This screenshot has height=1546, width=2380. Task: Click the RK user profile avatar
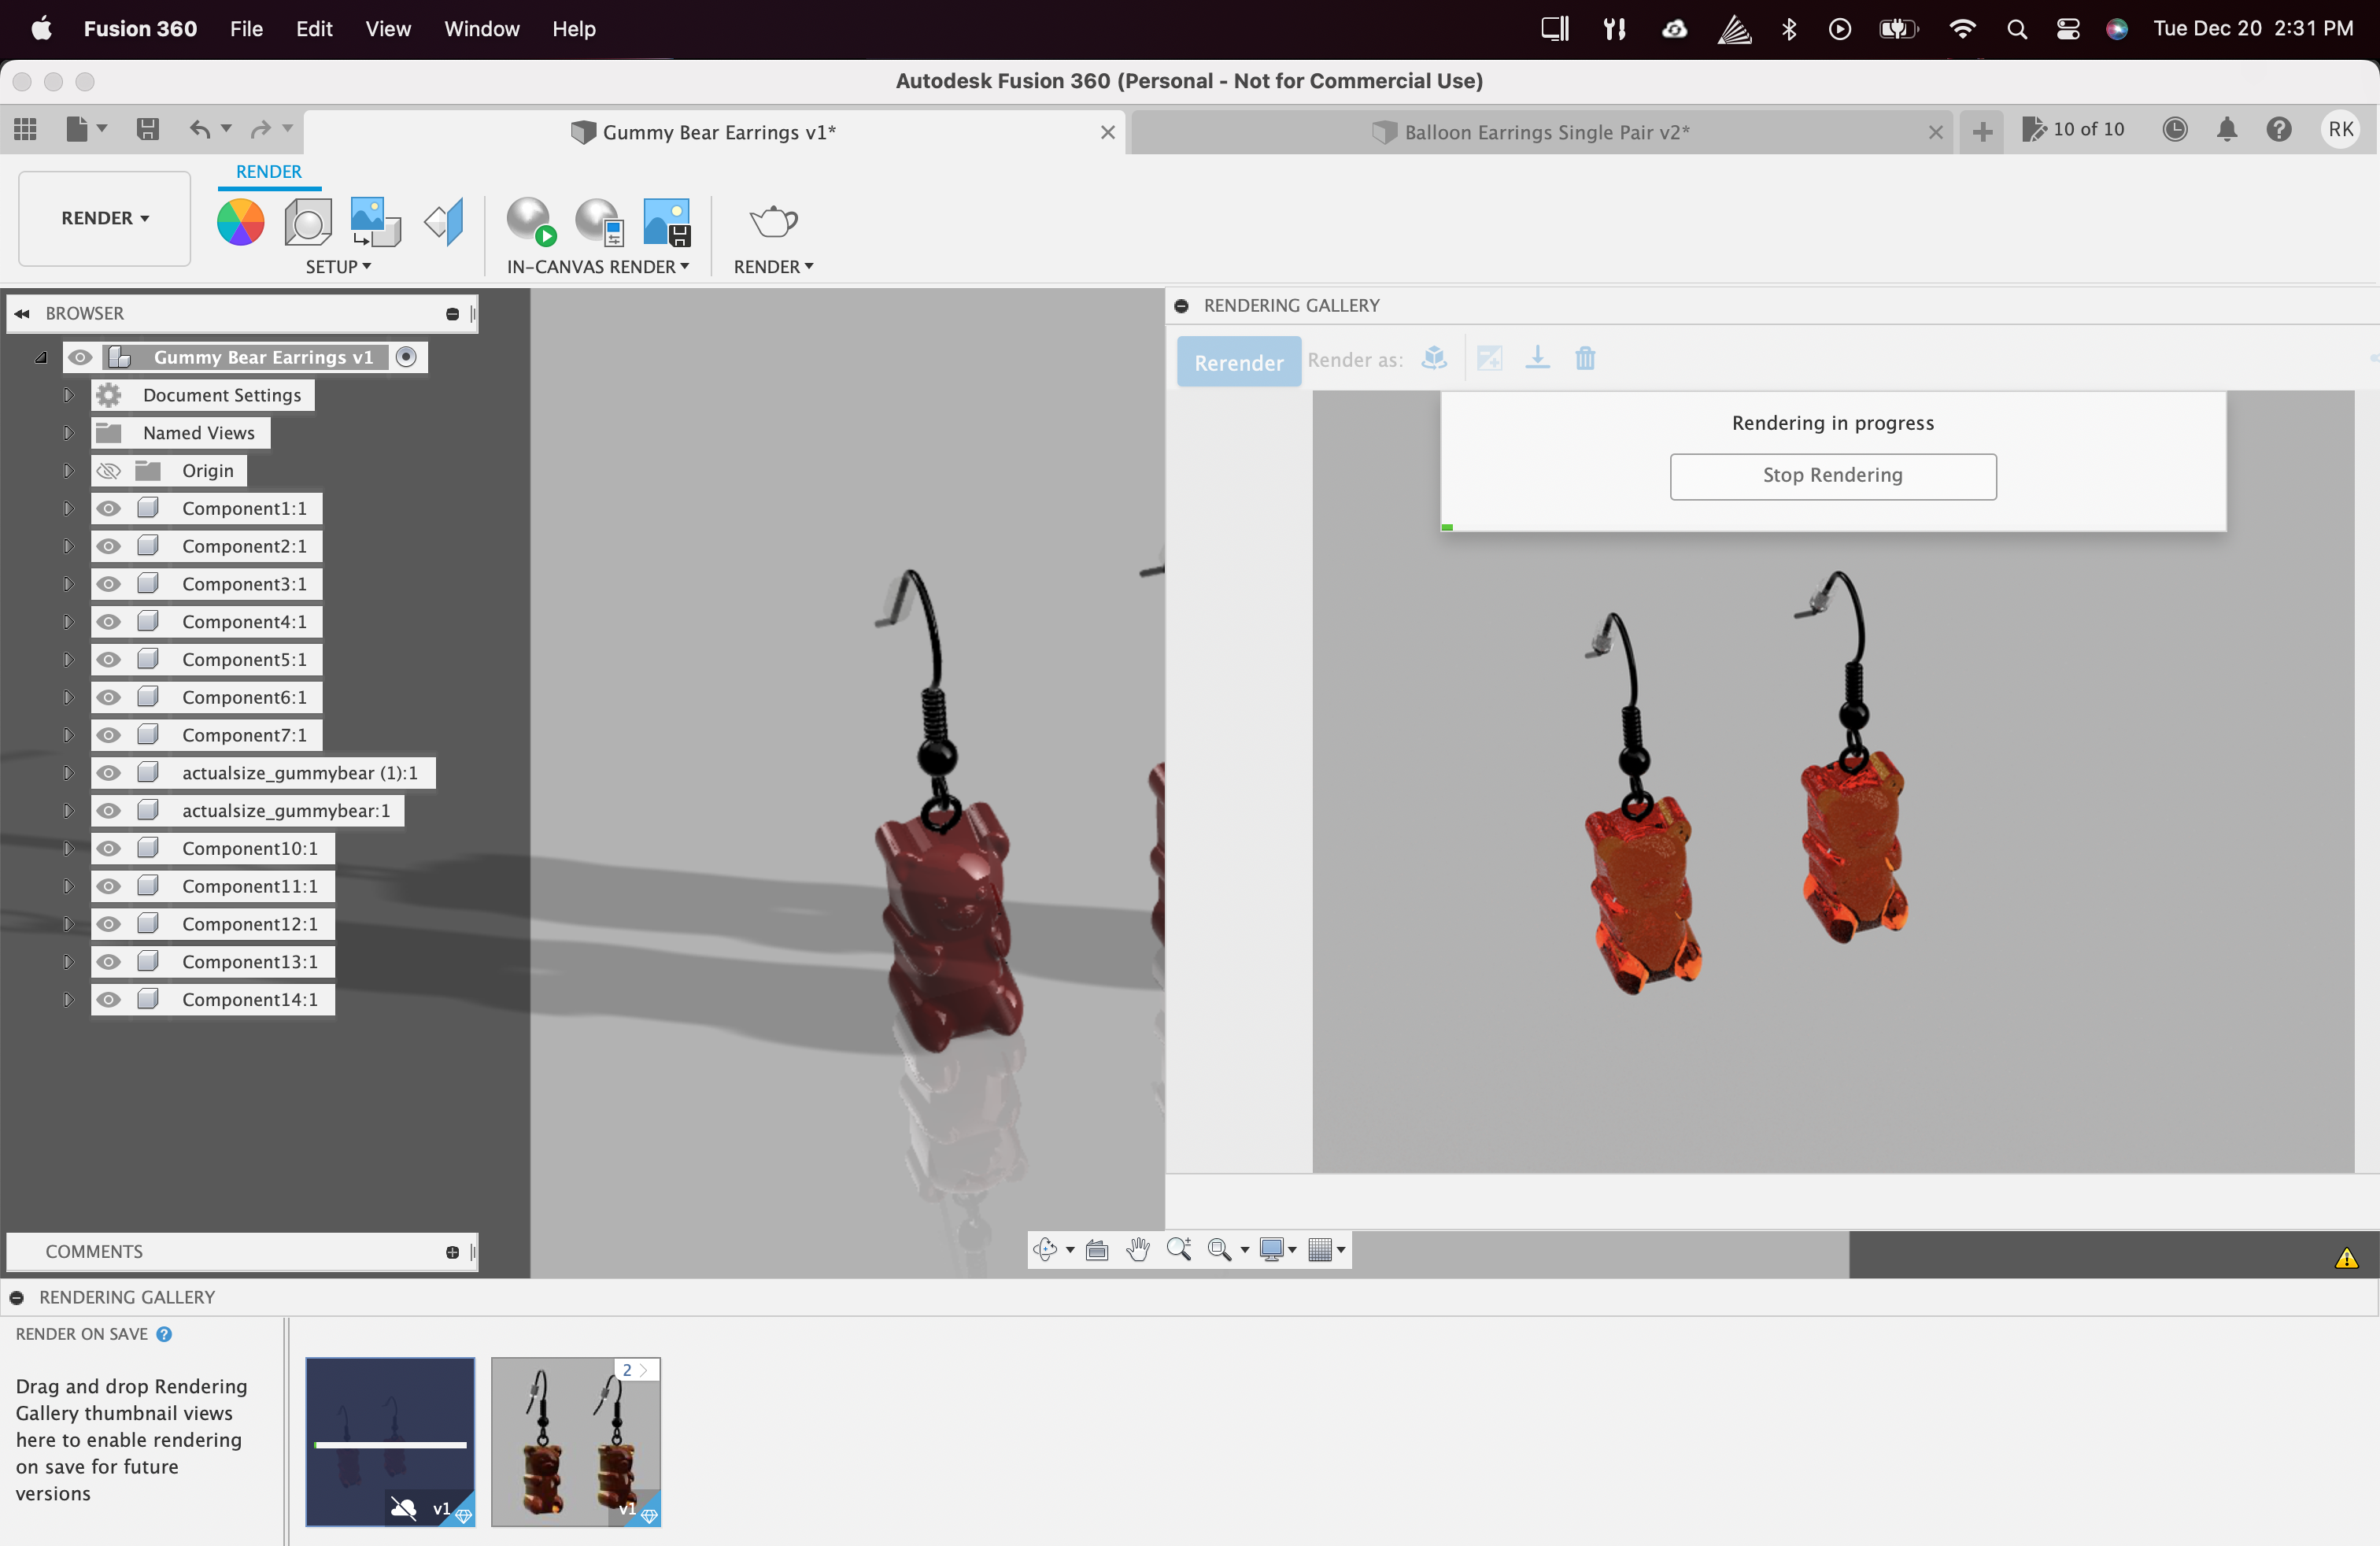2339,129
